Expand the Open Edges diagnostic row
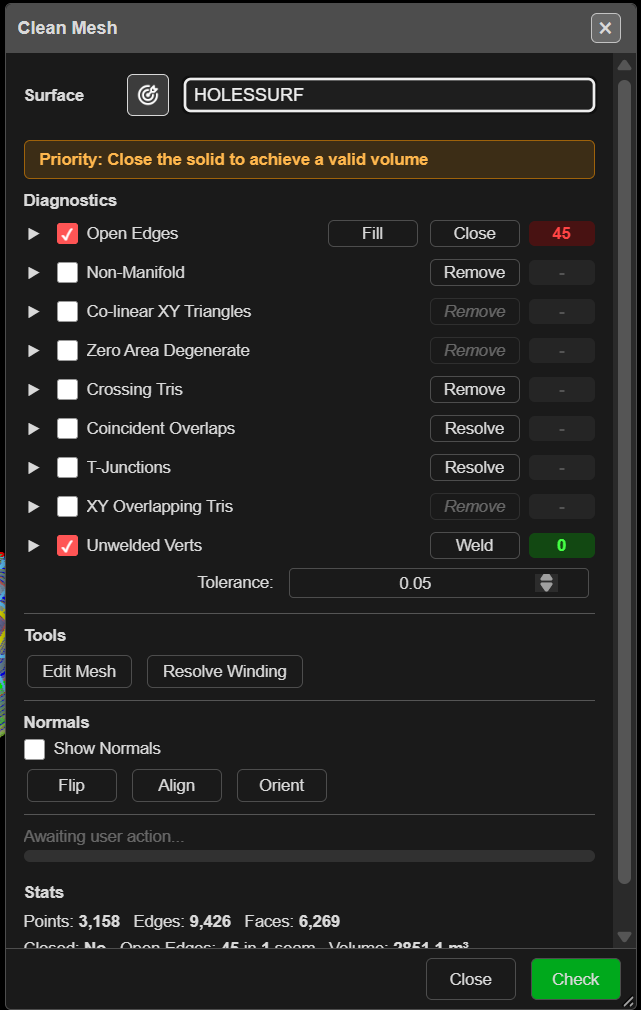This screenshot has height=1010, width=641. click(33, 234)
